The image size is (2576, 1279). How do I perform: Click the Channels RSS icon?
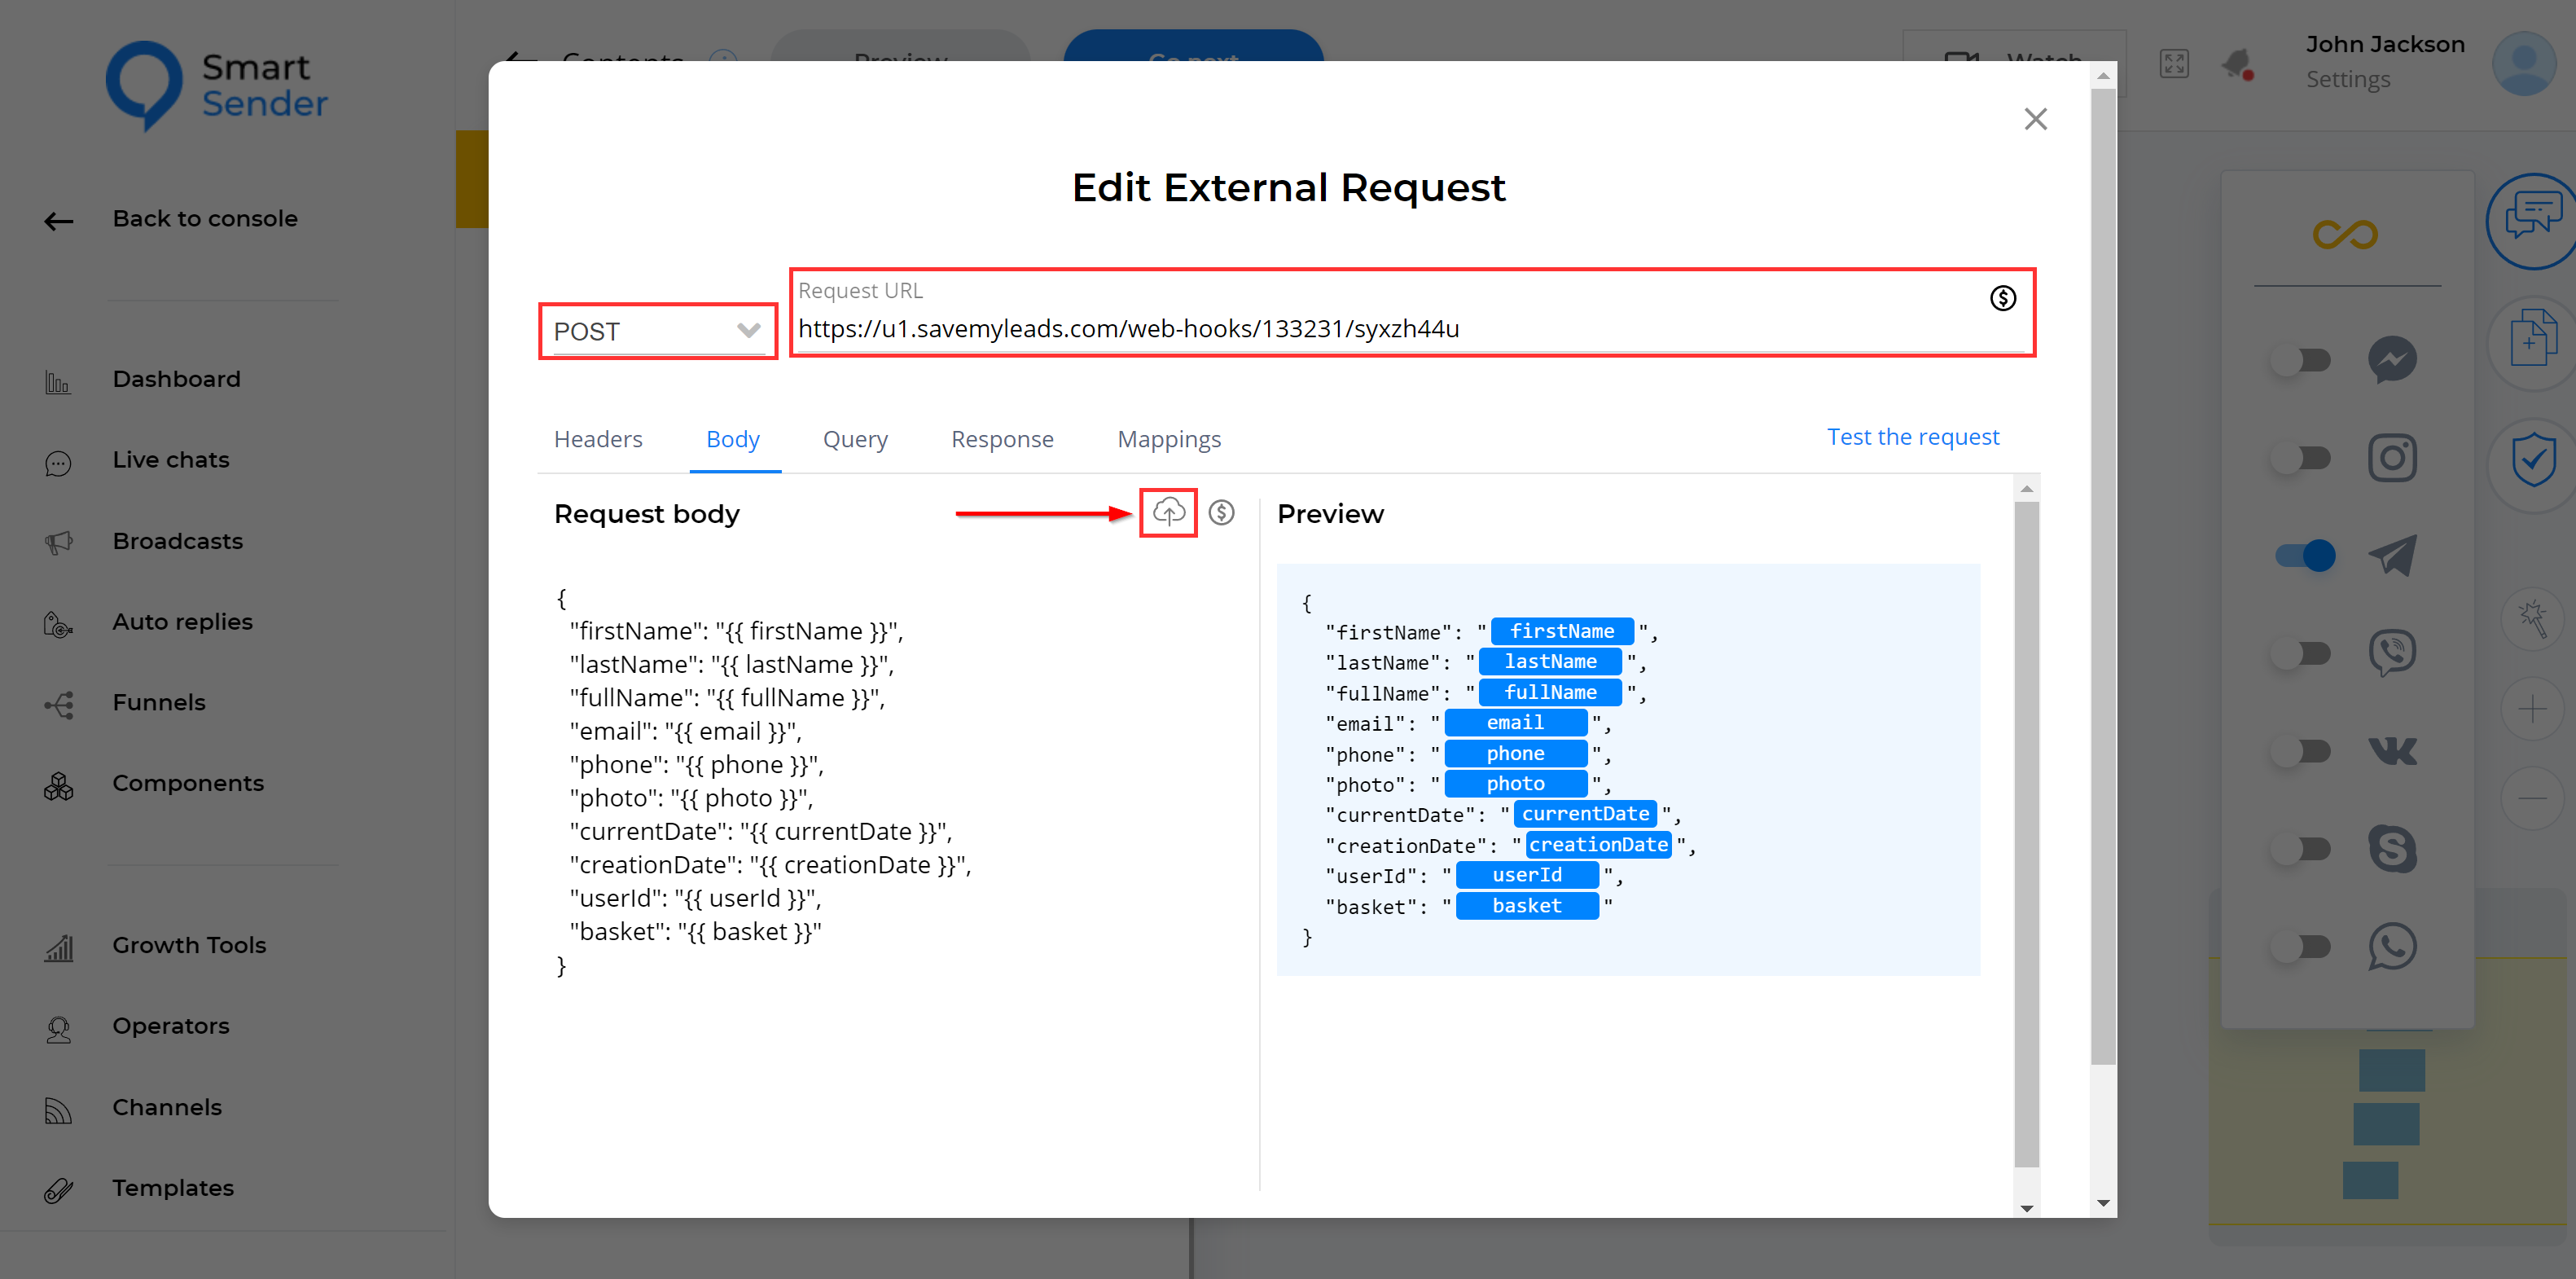(x=58, y=1110)
